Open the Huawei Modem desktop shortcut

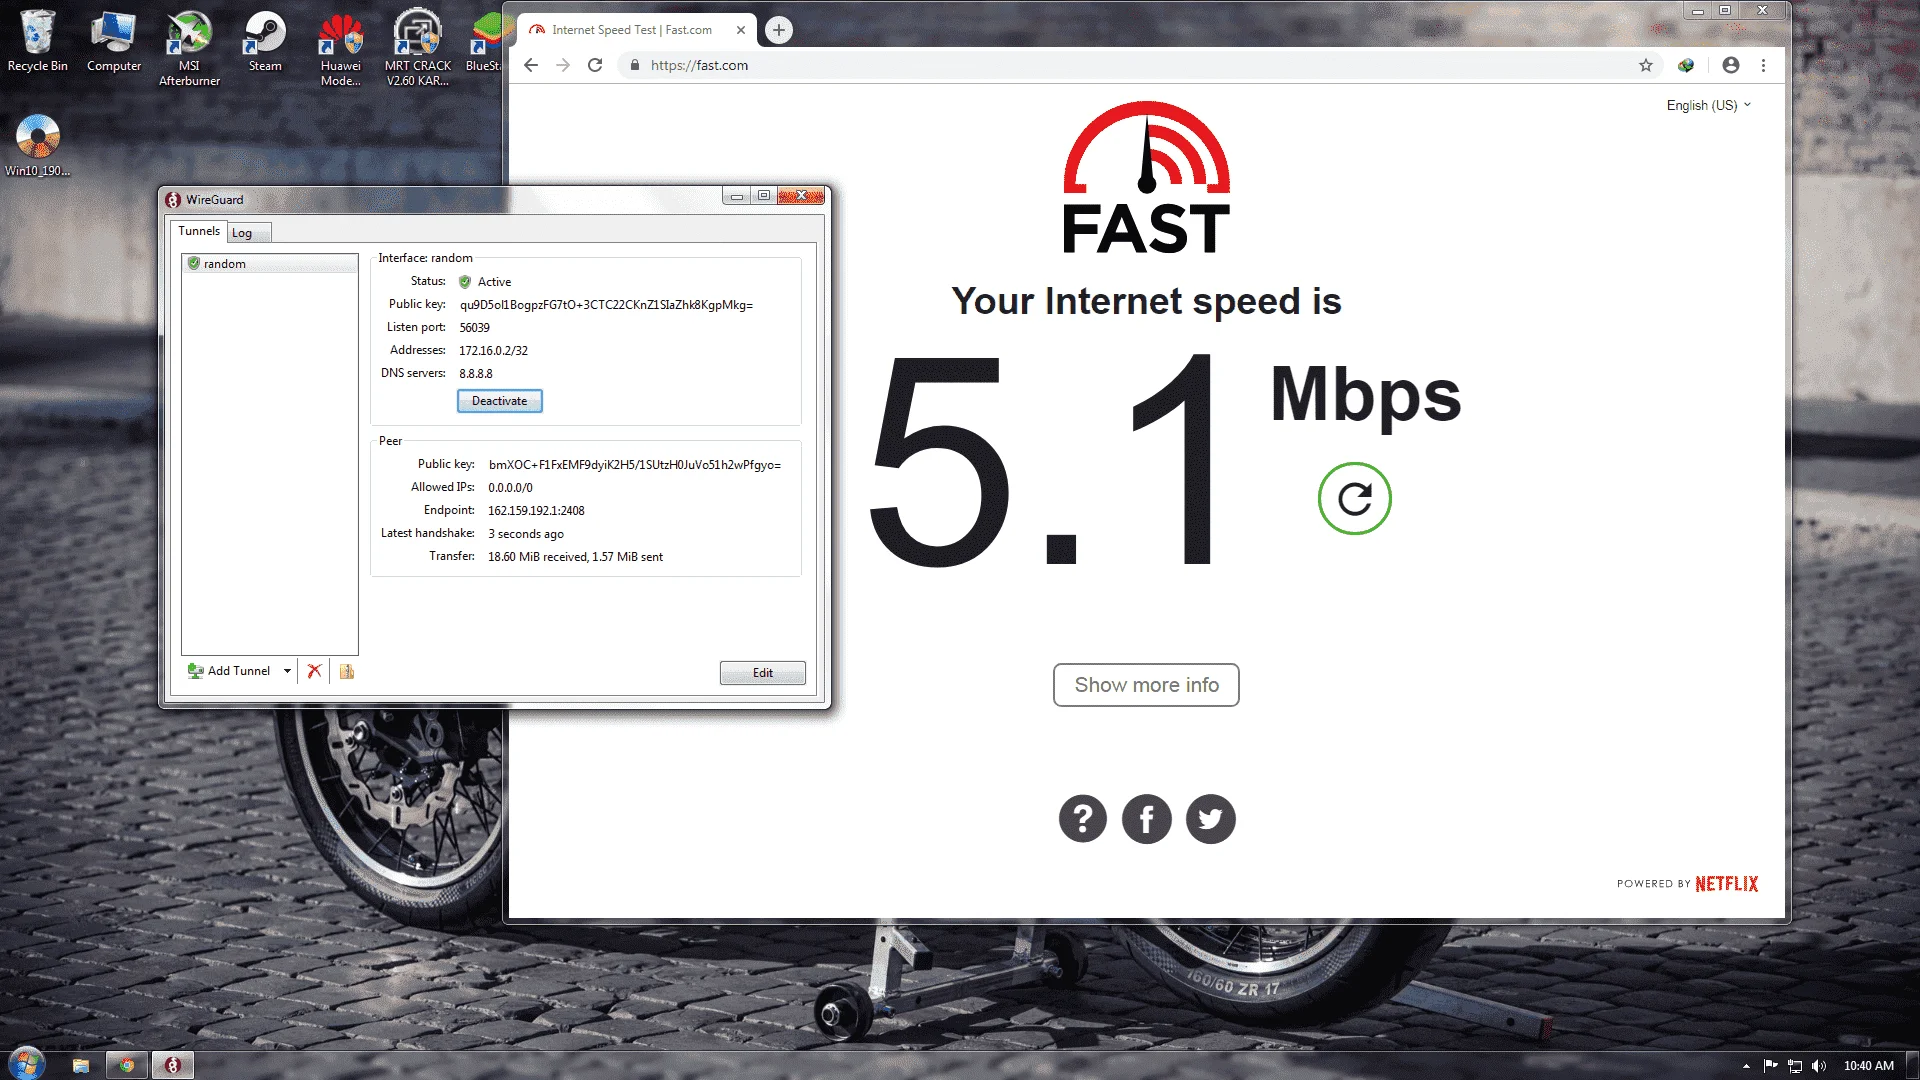point(341,48)
